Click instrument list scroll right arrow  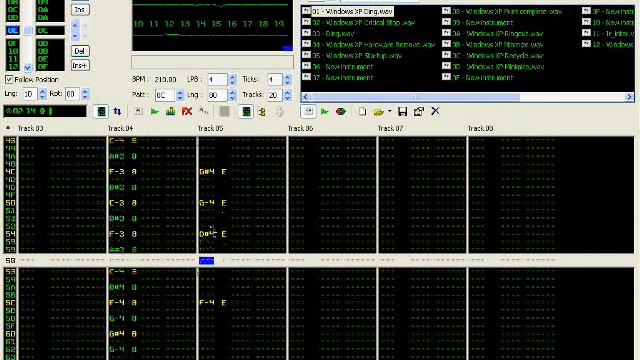click(629, 97)
